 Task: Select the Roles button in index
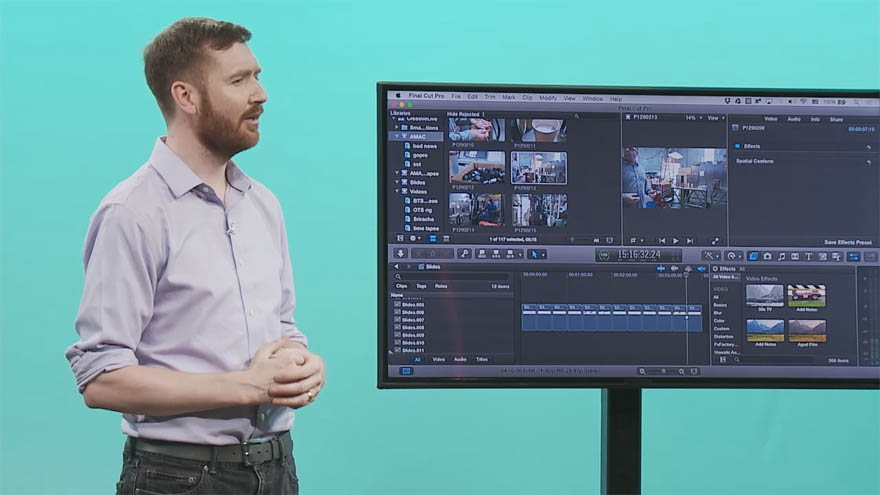pyautogui.click(x=441, y=286)
